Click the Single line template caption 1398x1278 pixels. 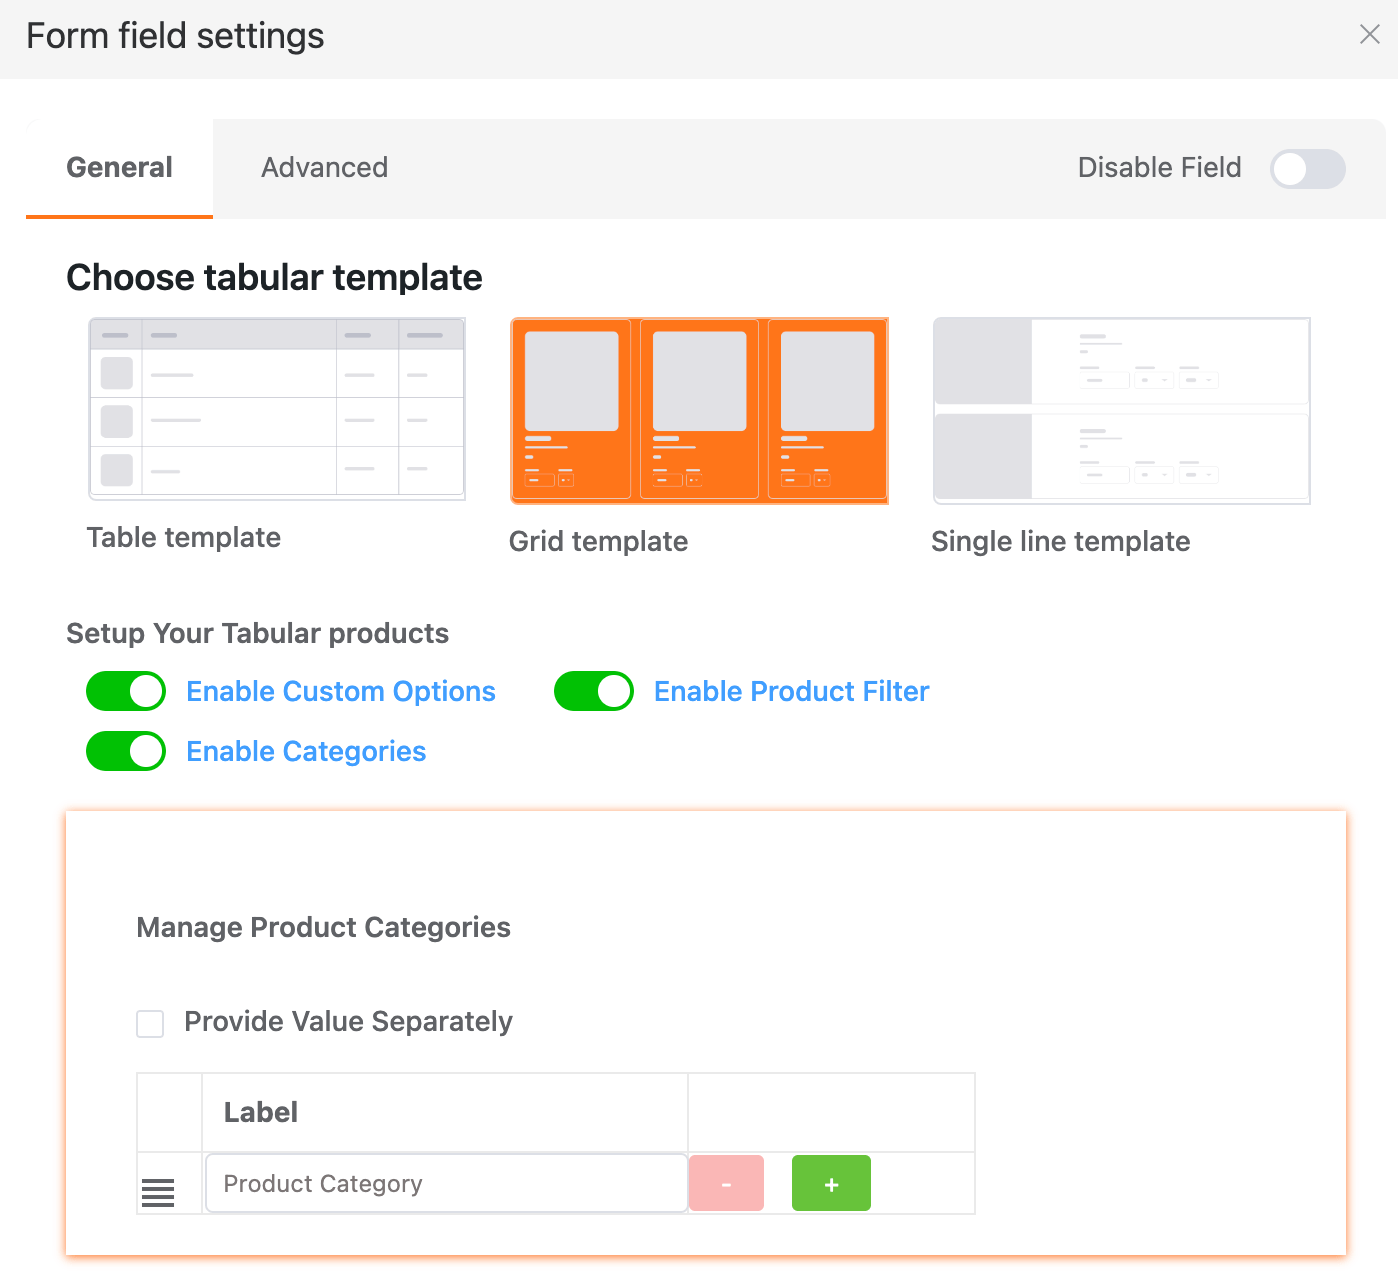point(1060,542)
